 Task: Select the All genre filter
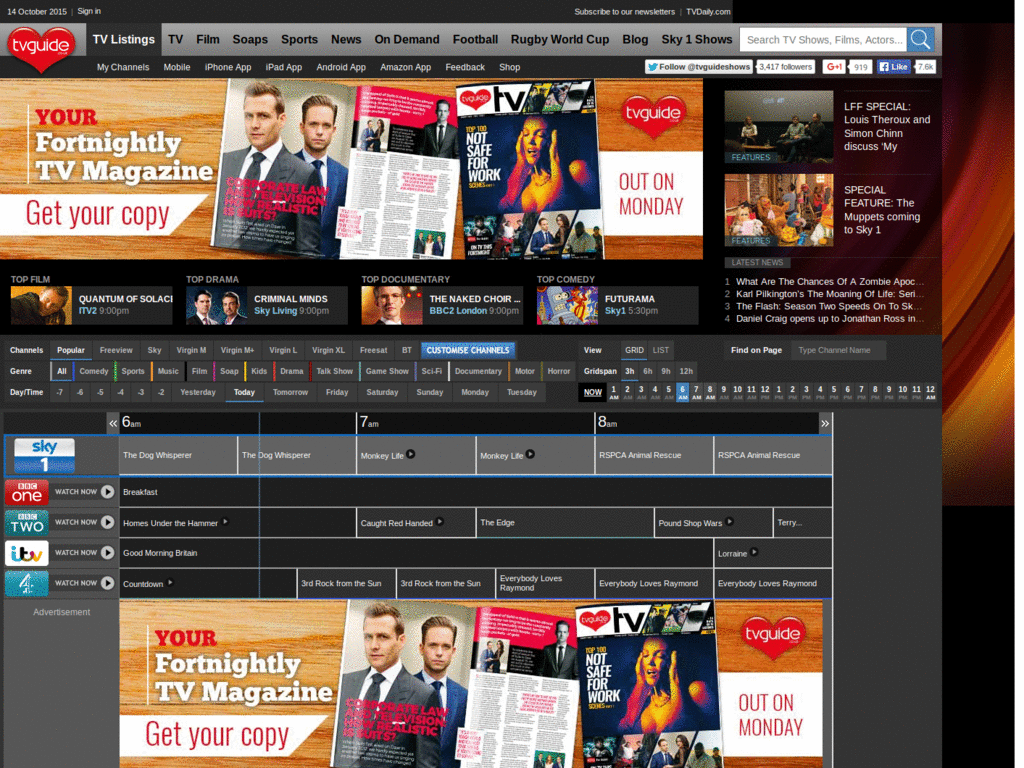61,371
